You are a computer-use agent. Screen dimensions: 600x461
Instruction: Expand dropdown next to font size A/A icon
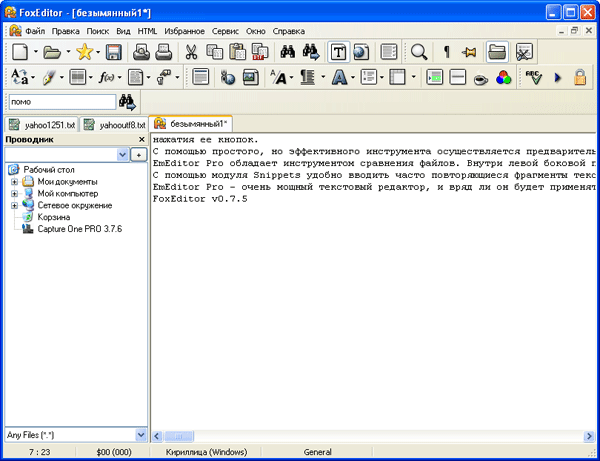click(x=292, y=77)
